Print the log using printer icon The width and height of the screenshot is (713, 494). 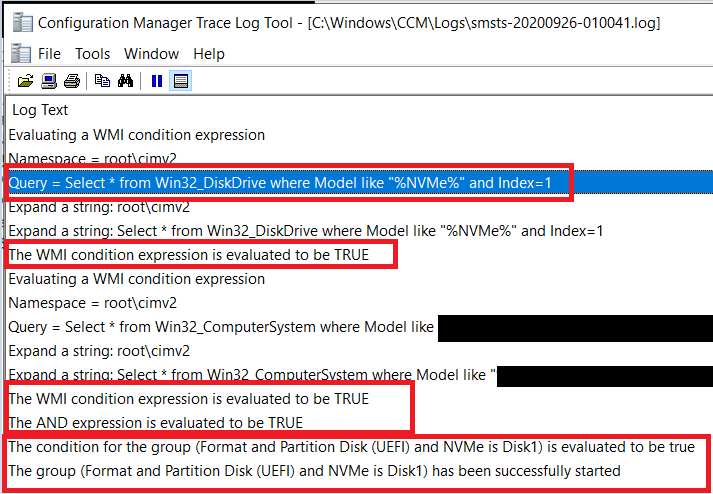[72, 81]
